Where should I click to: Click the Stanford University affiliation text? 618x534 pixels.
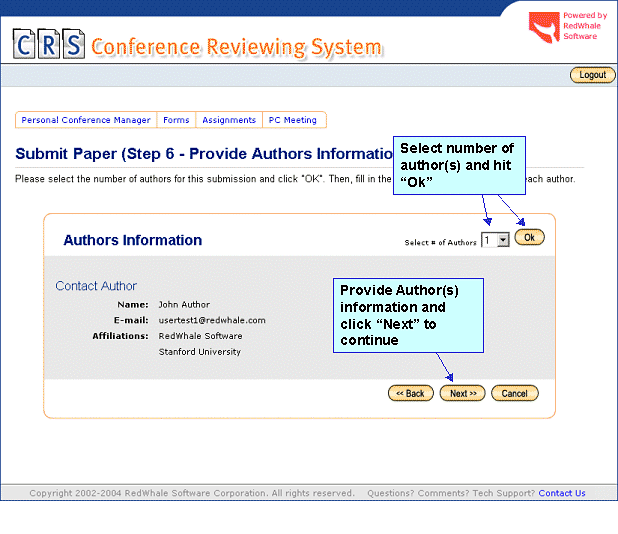pyautogui.click(x=200, y=352)
